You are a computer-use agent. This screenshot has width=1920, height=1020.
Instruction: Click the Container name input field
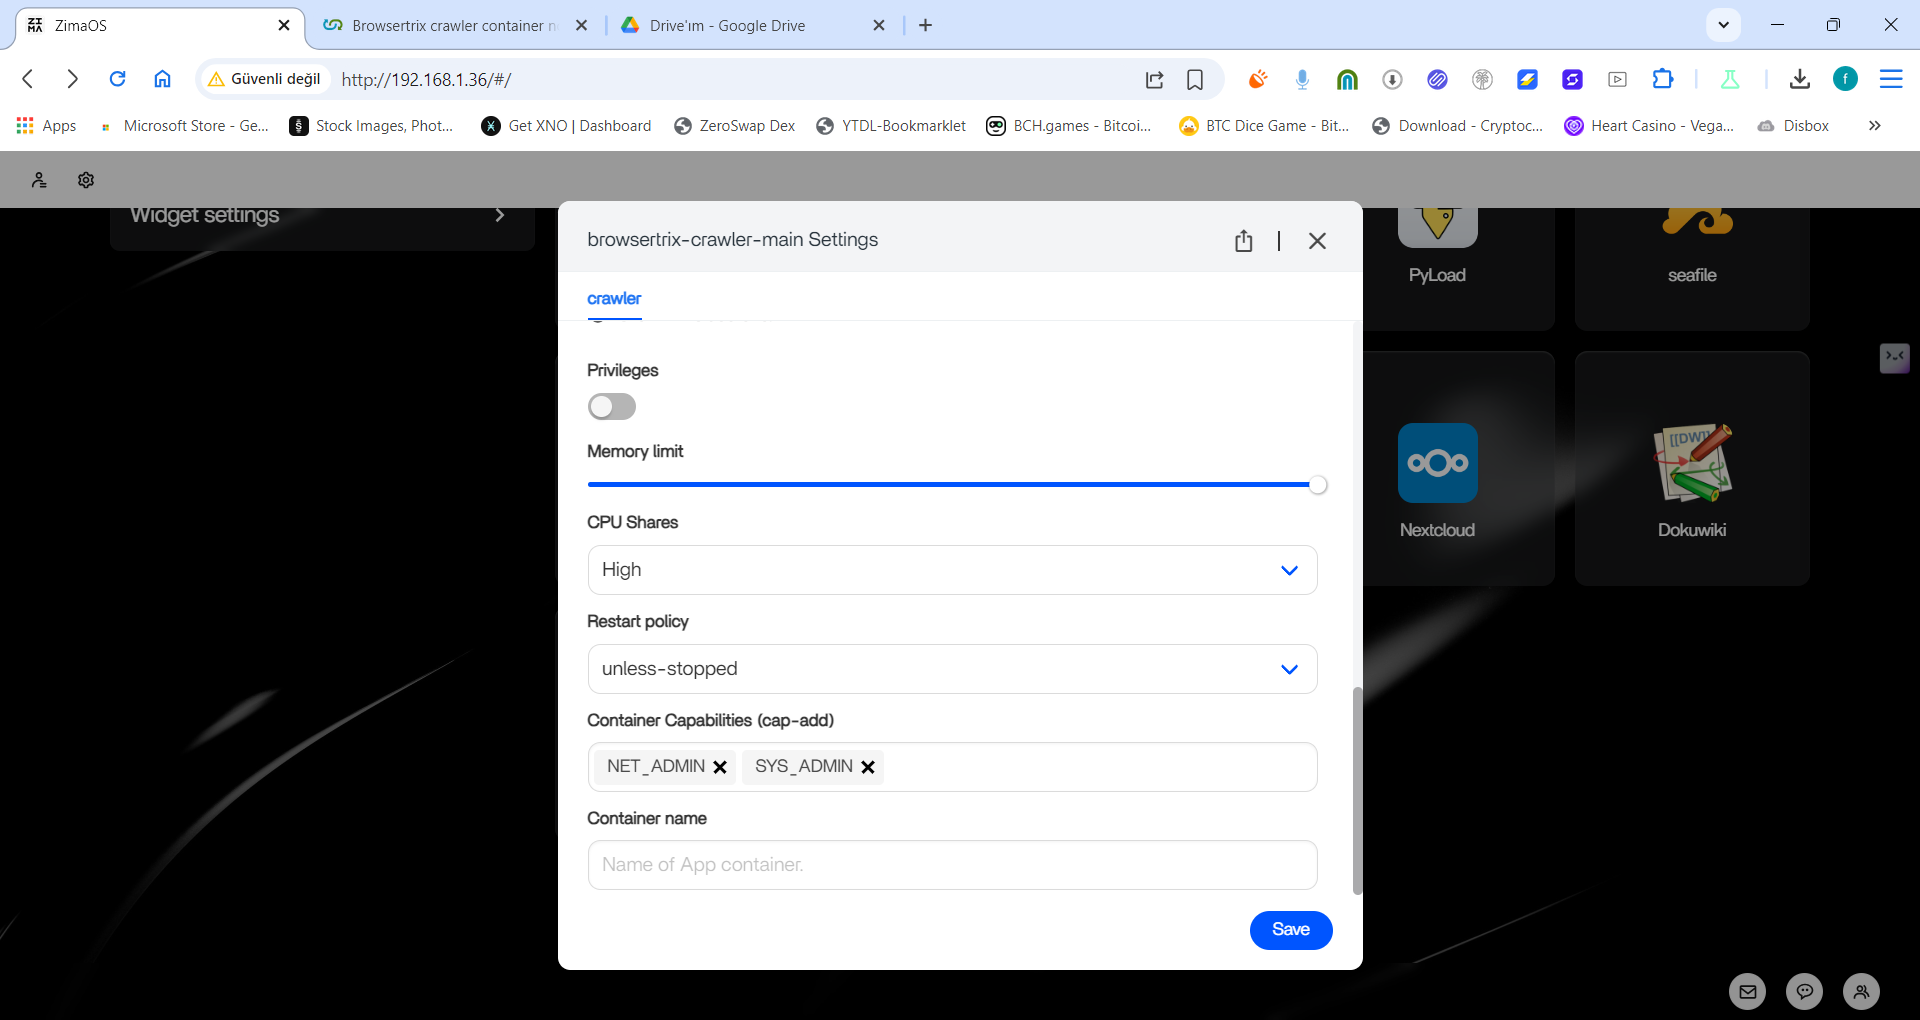[952, 865]
